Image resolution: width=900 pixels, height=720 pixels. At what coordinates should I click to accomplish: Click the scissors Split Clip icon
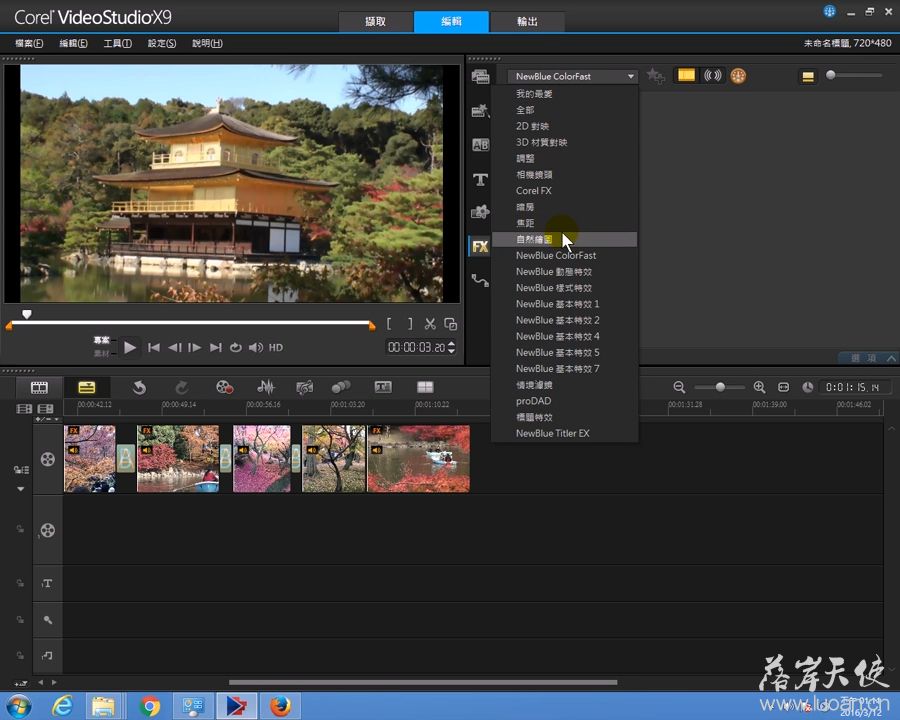coord(430,324)
